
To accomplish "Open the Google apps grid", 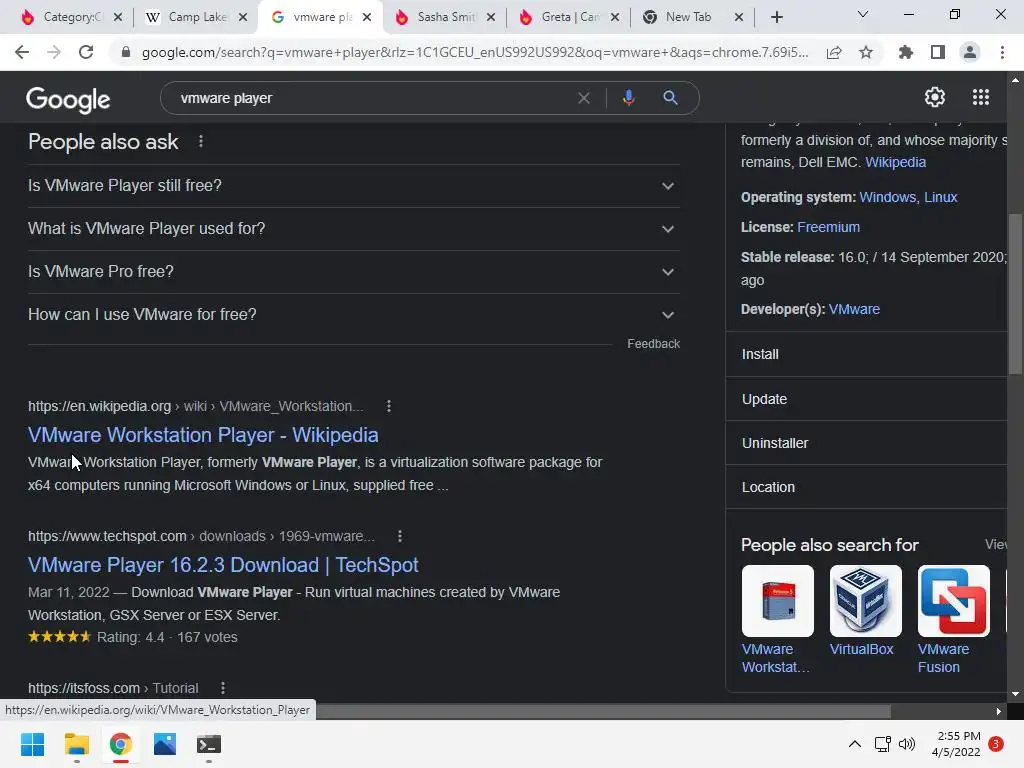I will pos(981,97).
